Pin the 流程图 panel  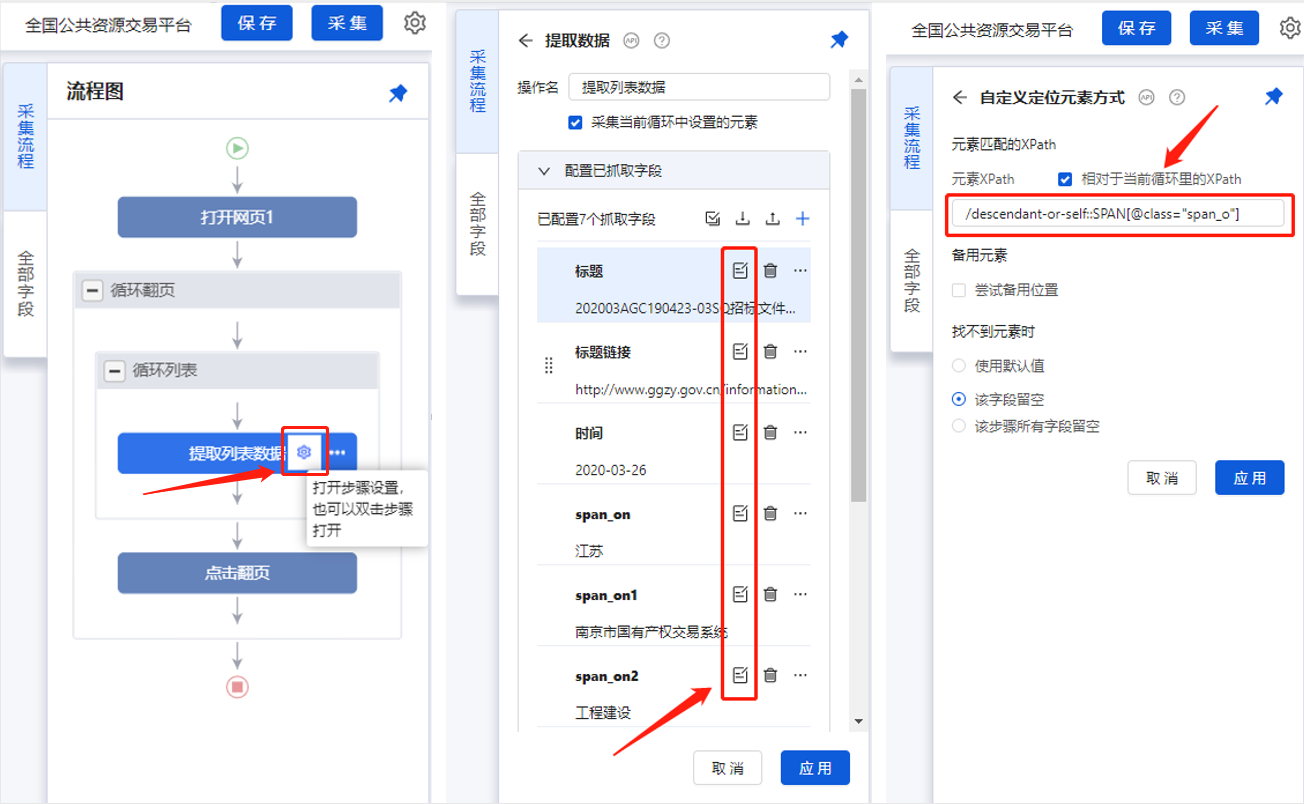(398, 93)
